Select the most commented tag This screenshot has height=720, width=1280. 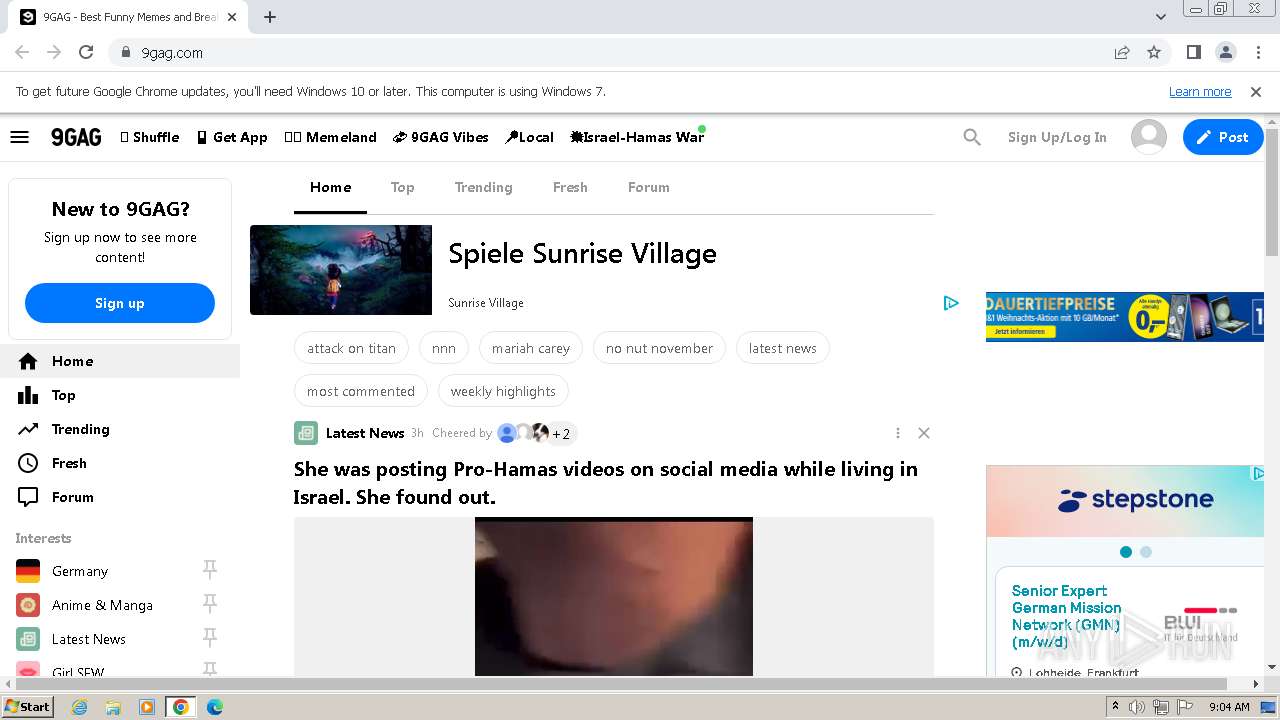pos(361,391)
